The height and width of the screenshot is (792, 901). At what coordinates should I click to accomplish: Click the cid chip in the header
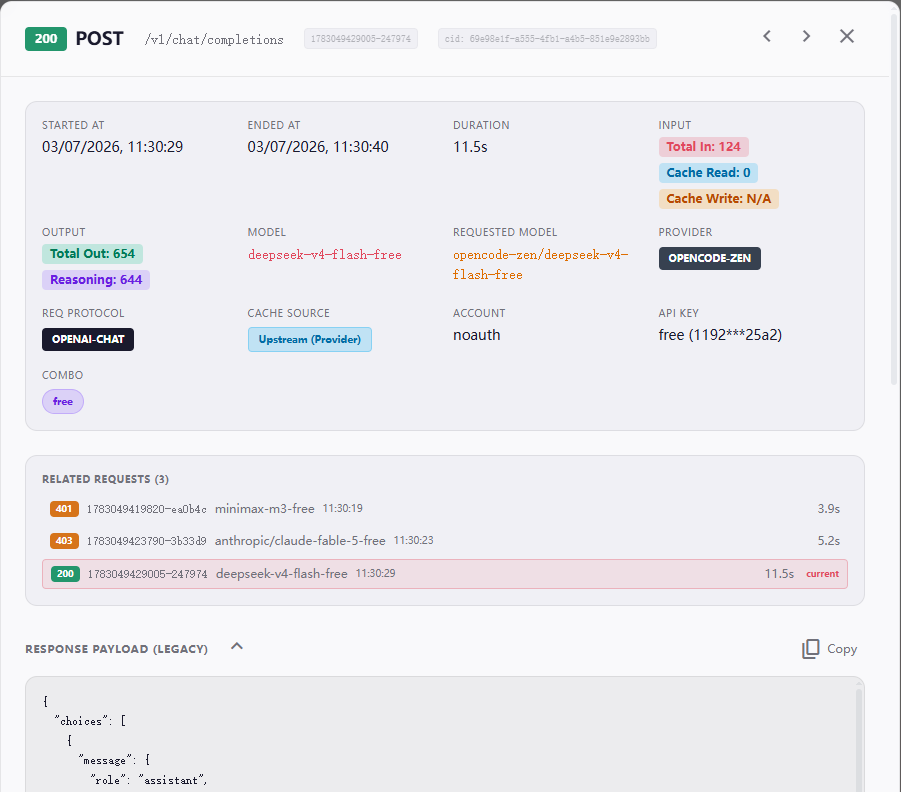pyautogui.click(x=547, y=39)
